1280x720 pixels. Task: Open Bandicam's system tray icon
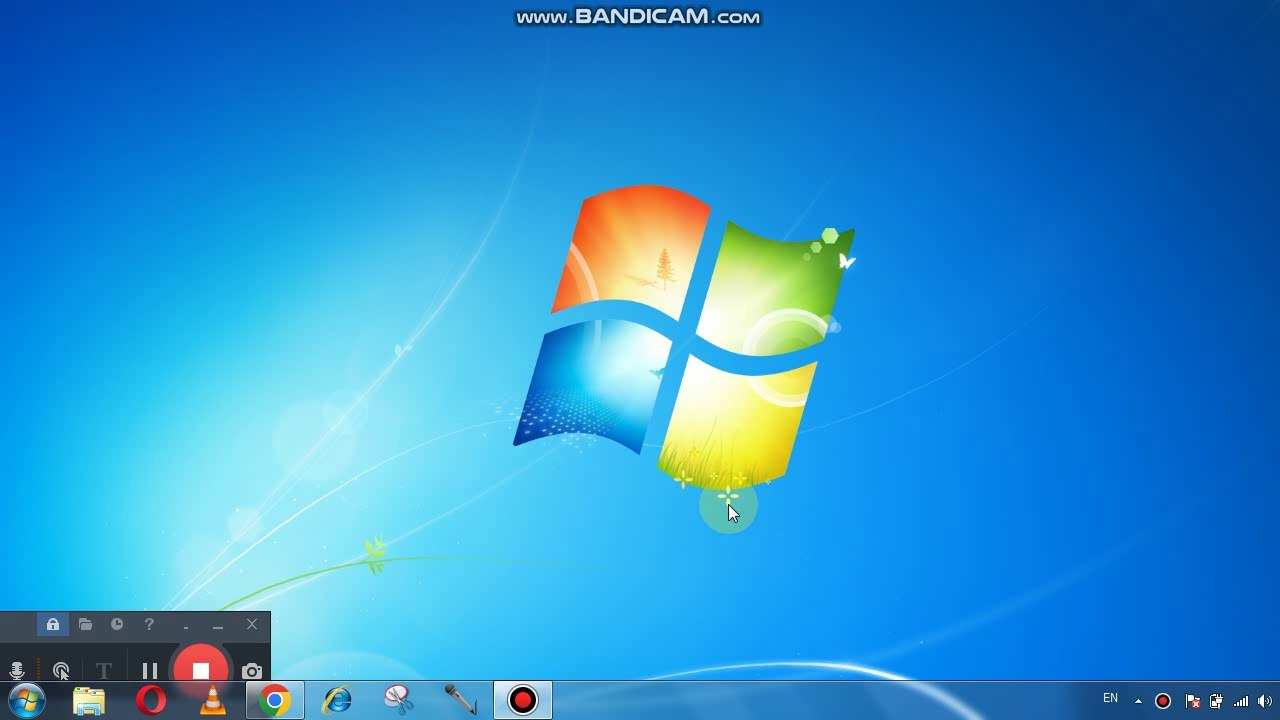pos(1163,701)
